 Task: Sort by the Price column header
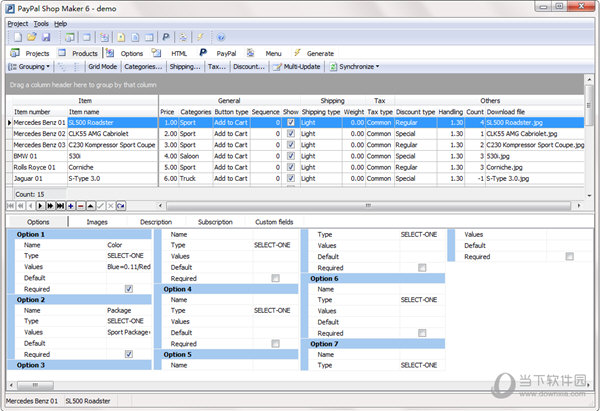(167, 112)
